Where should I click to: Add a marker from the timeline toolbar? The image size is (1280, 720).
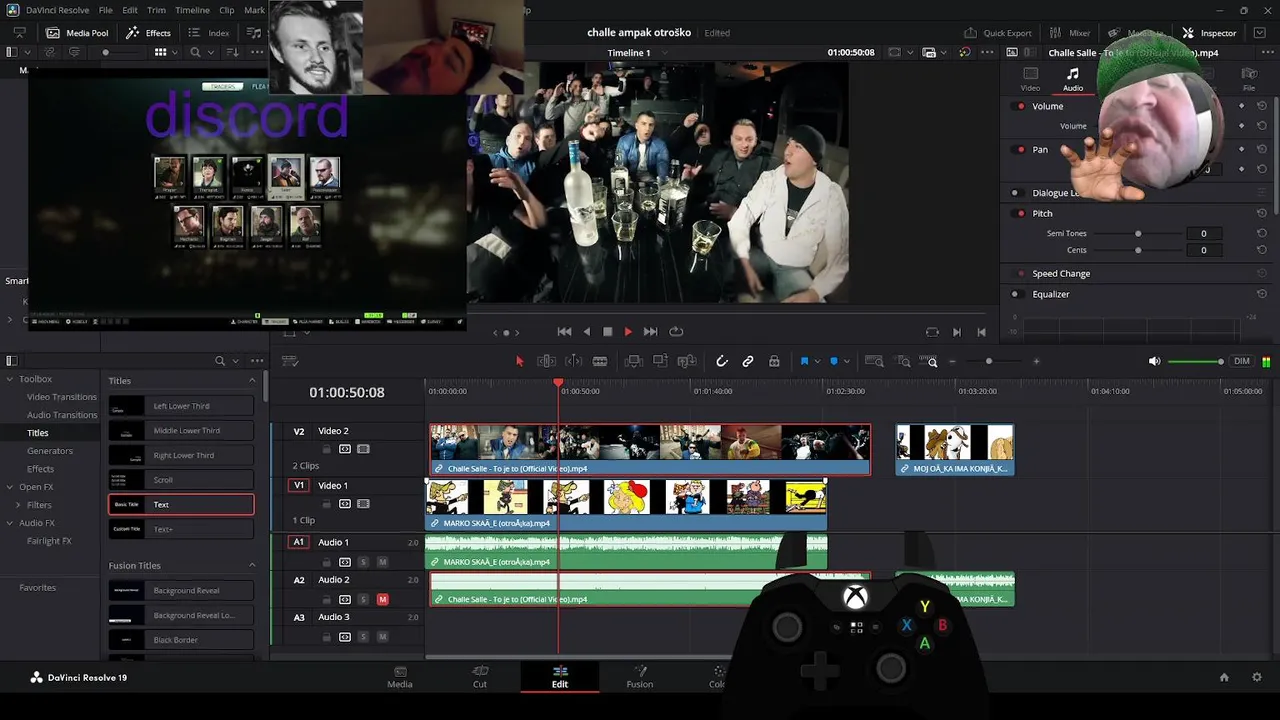point(834,361)
